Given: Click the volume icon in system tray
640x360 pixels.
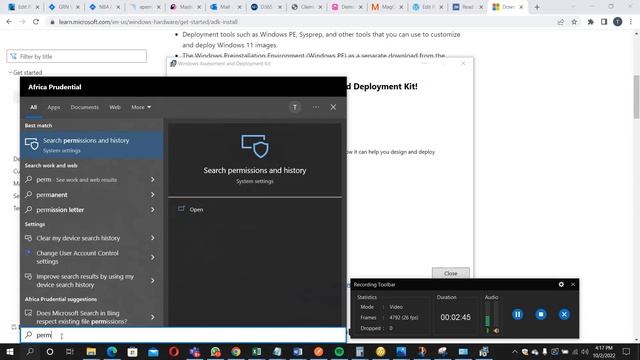Looking at the screenshot, I should click(x=585, y=351).
